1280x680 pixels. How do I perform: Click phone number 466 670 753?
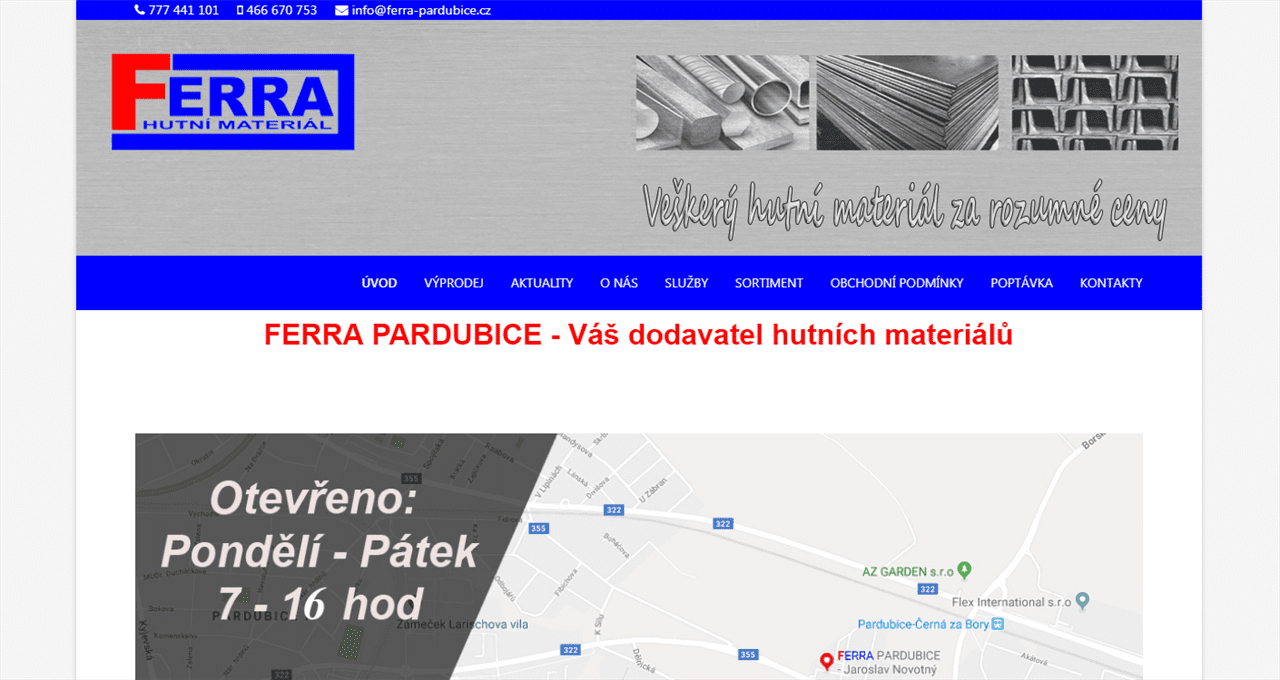coord(281,10)
